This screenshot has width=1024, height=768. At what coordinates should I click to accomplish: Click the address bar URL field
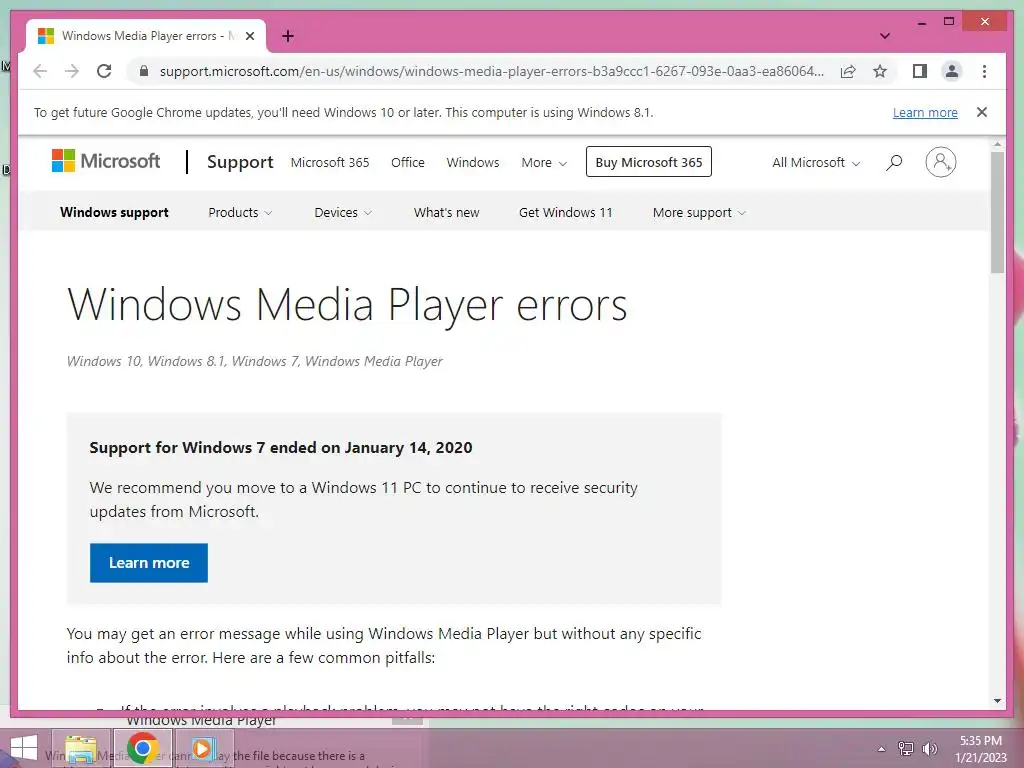(492, 71)
